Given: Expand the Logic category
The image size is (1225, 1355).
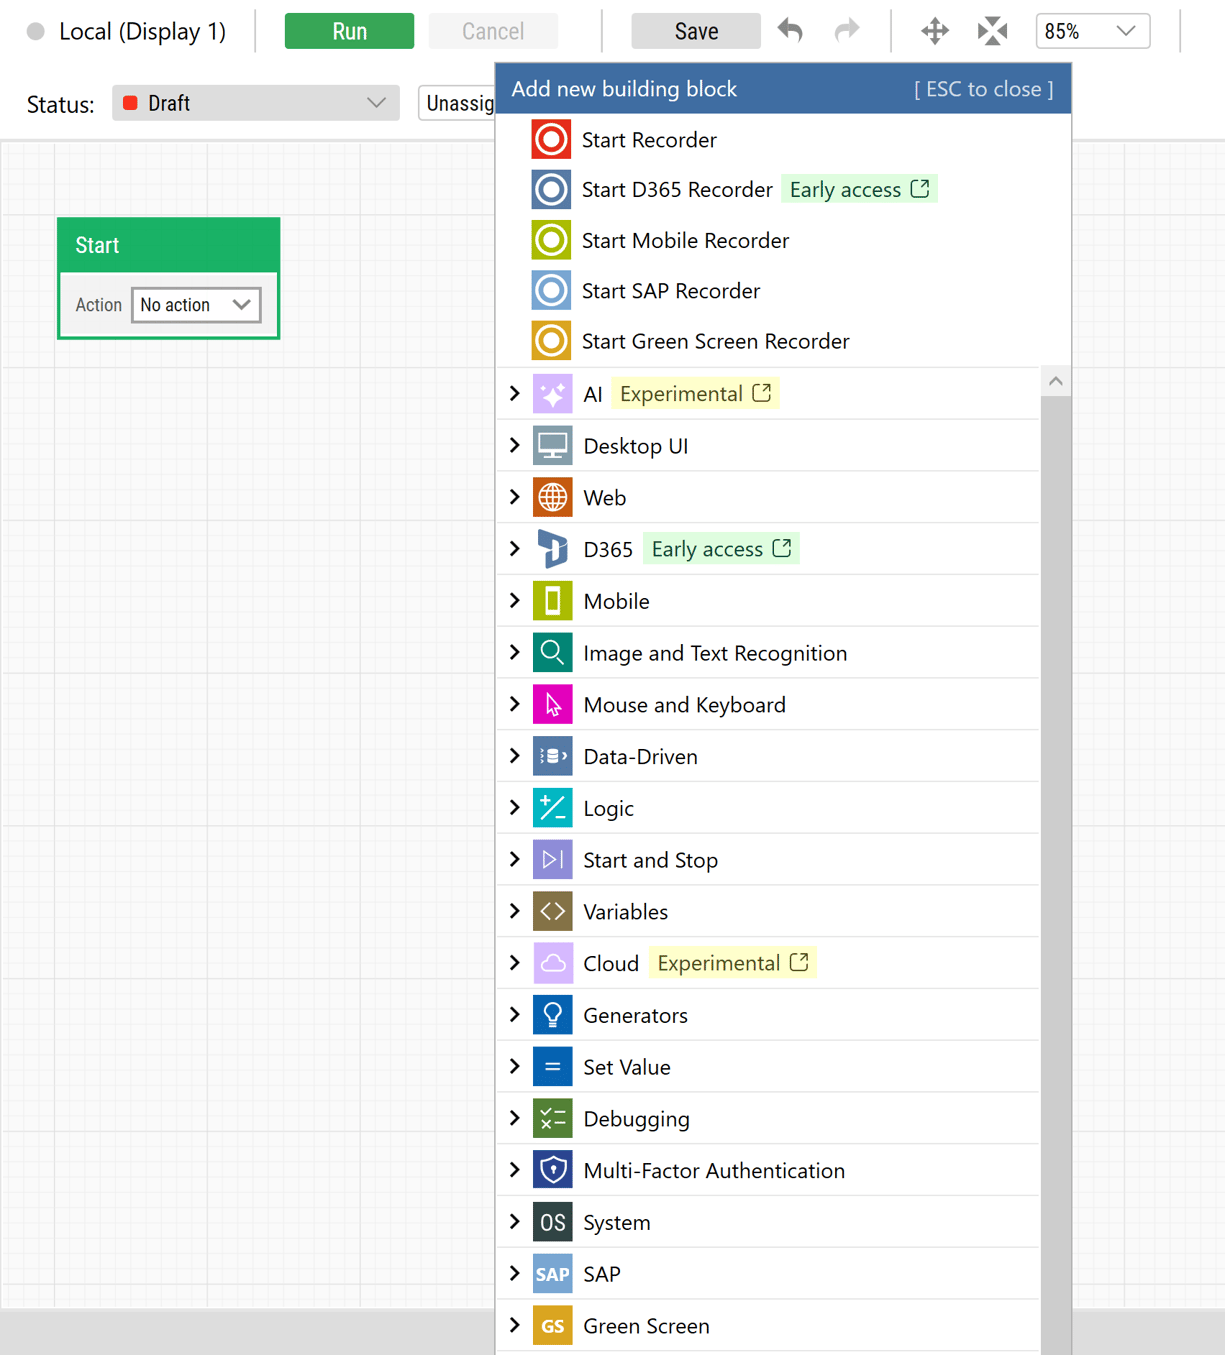Looking at the screenshot, I should tap(514, 808).
